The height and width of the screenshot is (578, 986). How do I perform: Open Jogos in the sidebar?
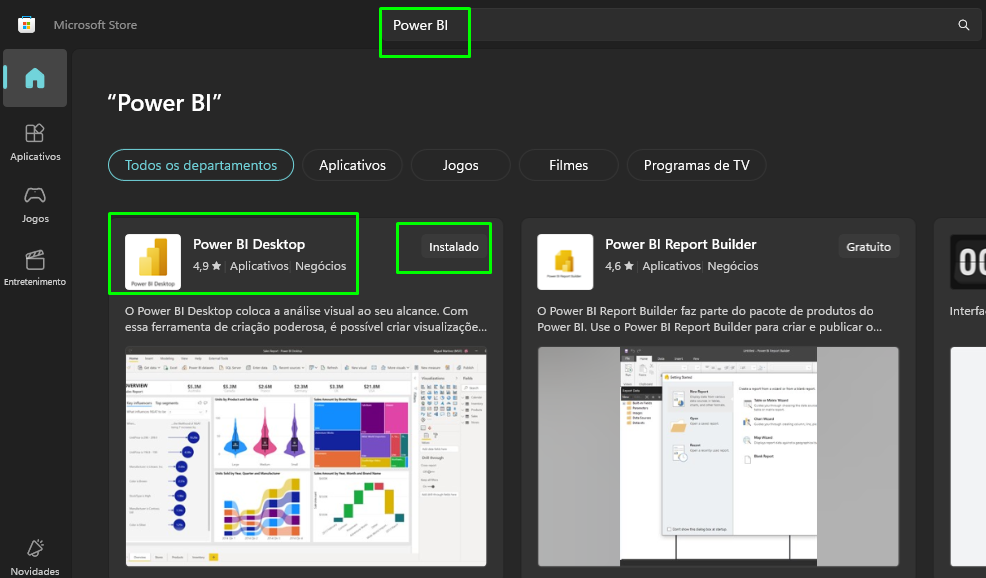(35, 205)
